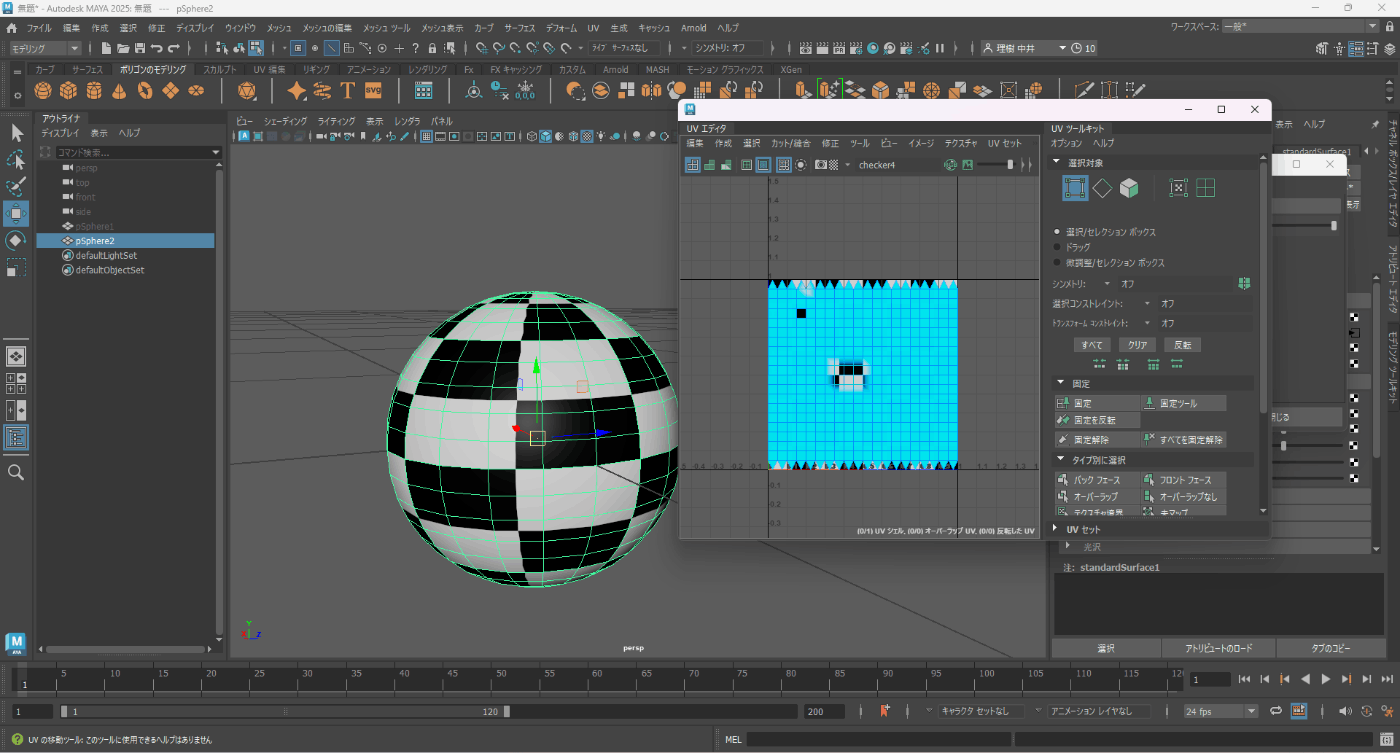This screenshot has height=753, width=1400.
Task: Click the Select arrow tool in toolbox
Action: [x=16, y=132]
